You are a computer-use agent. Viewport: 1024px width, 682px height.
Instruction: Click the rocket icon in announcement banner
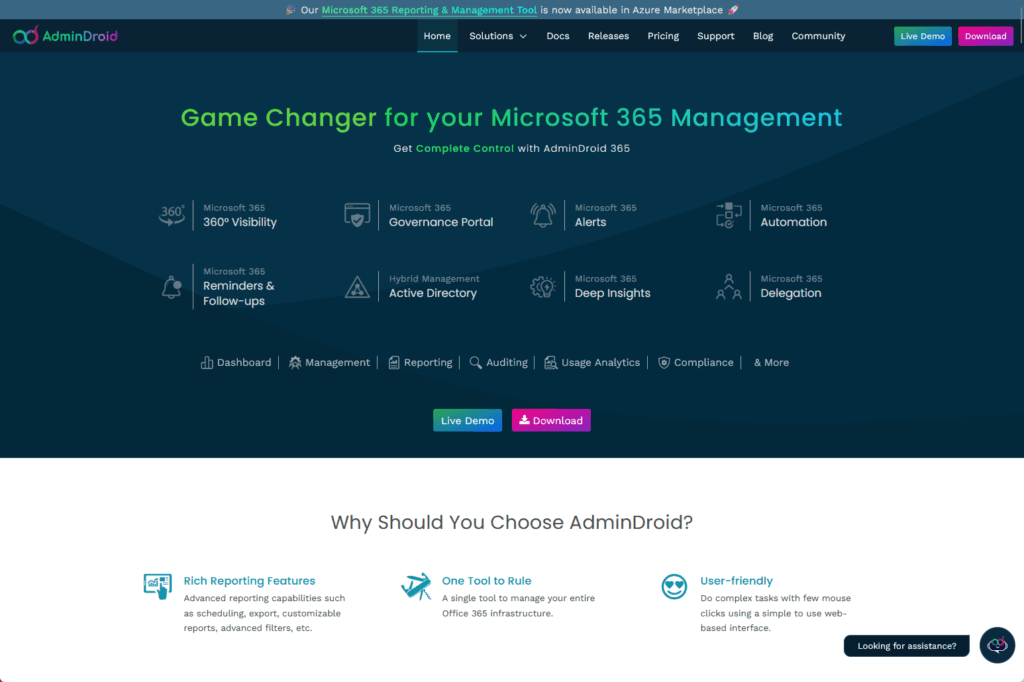(x=733, y=10)
